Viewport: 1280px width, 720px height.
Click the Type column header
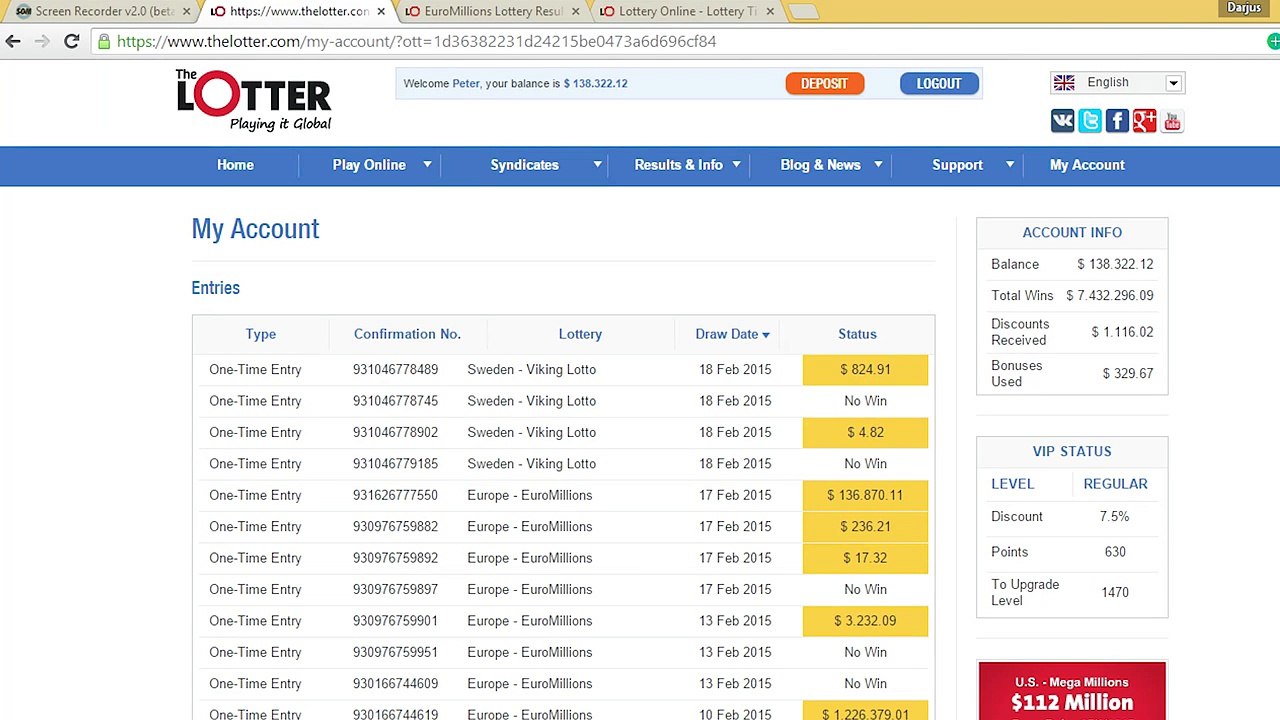pyautogui.click(x=260, y=334)
